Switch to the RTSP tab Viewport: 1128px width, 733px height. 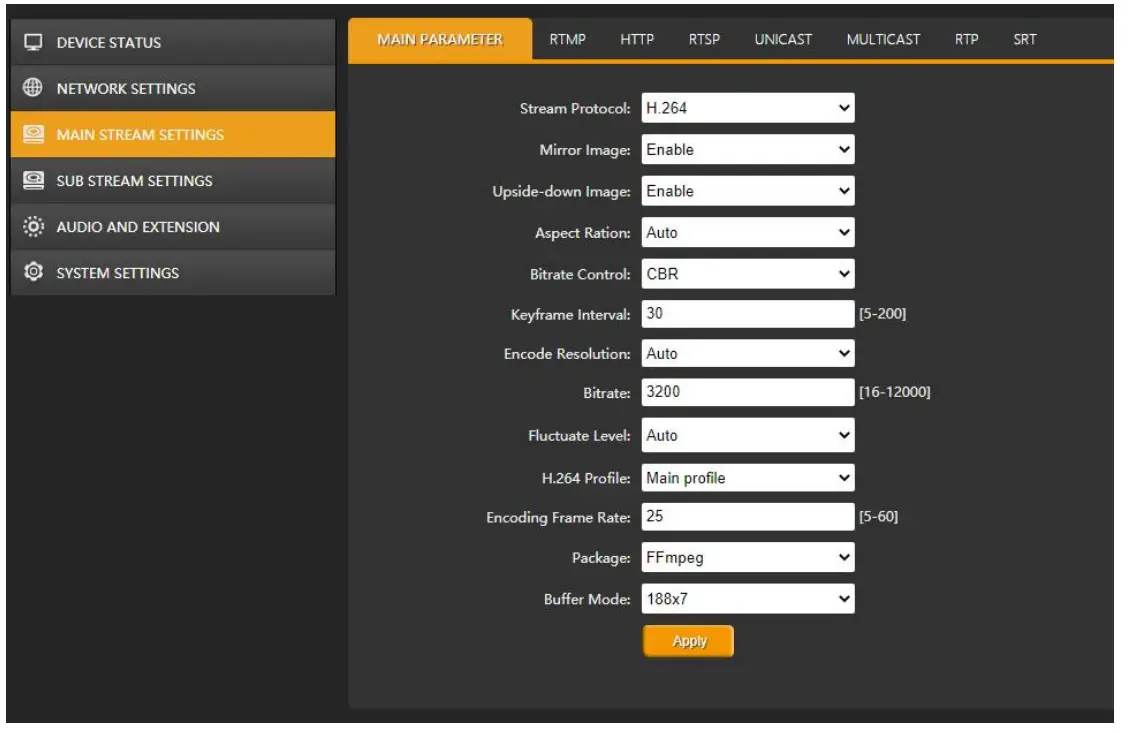click(704, 40)
